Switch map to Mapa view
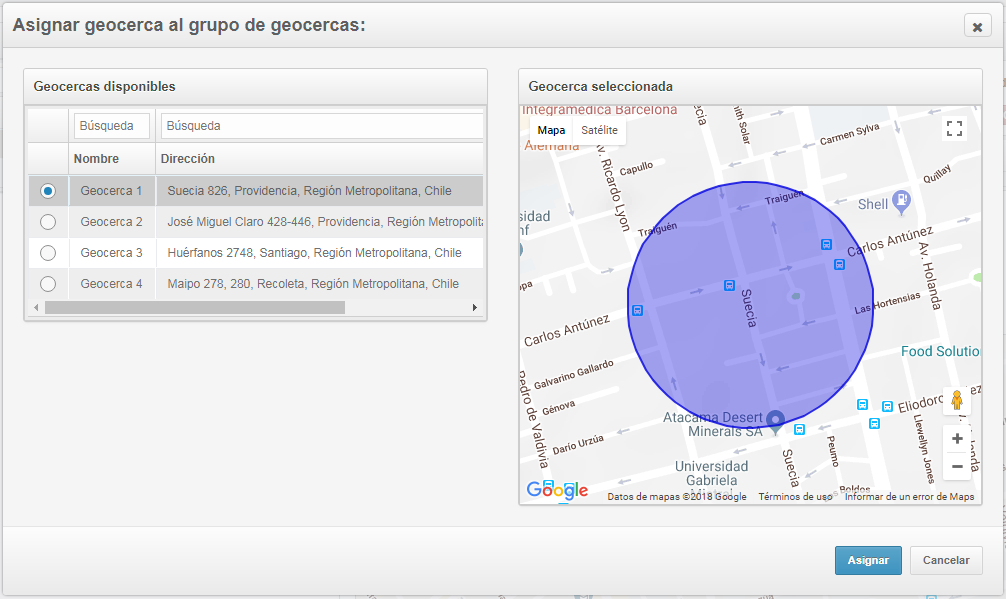Screen dimensions: 1006x599 (551, 131)
